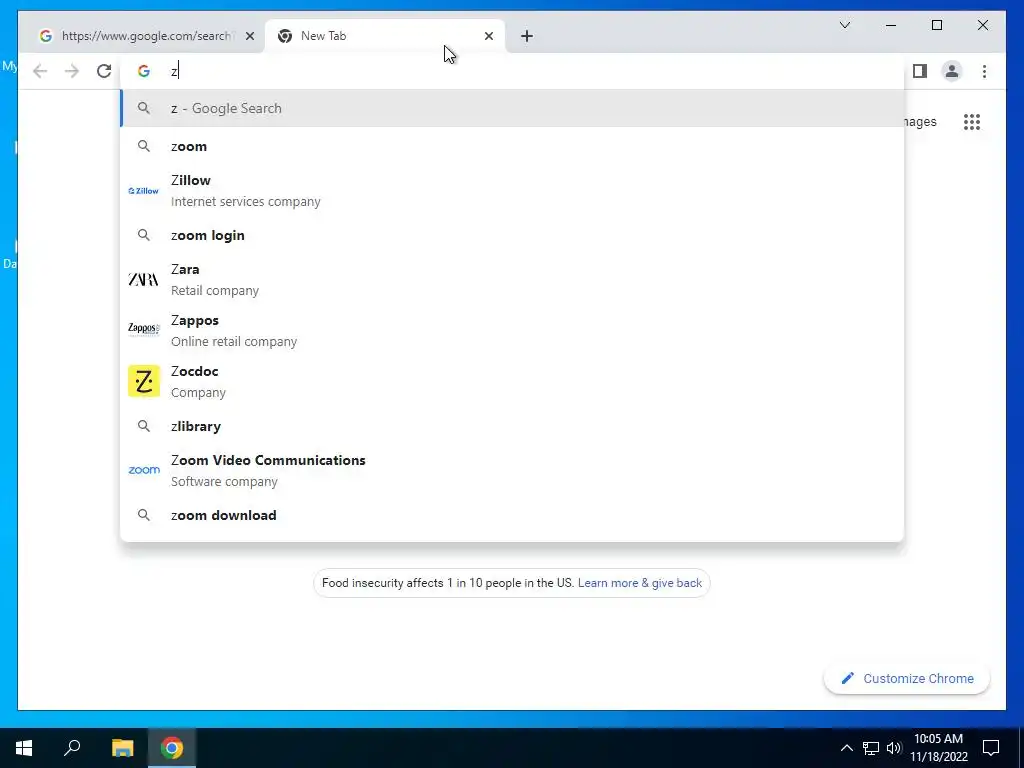Click the Customize Chrome button
1024x768 pixels.
click(x=906, y=678)
